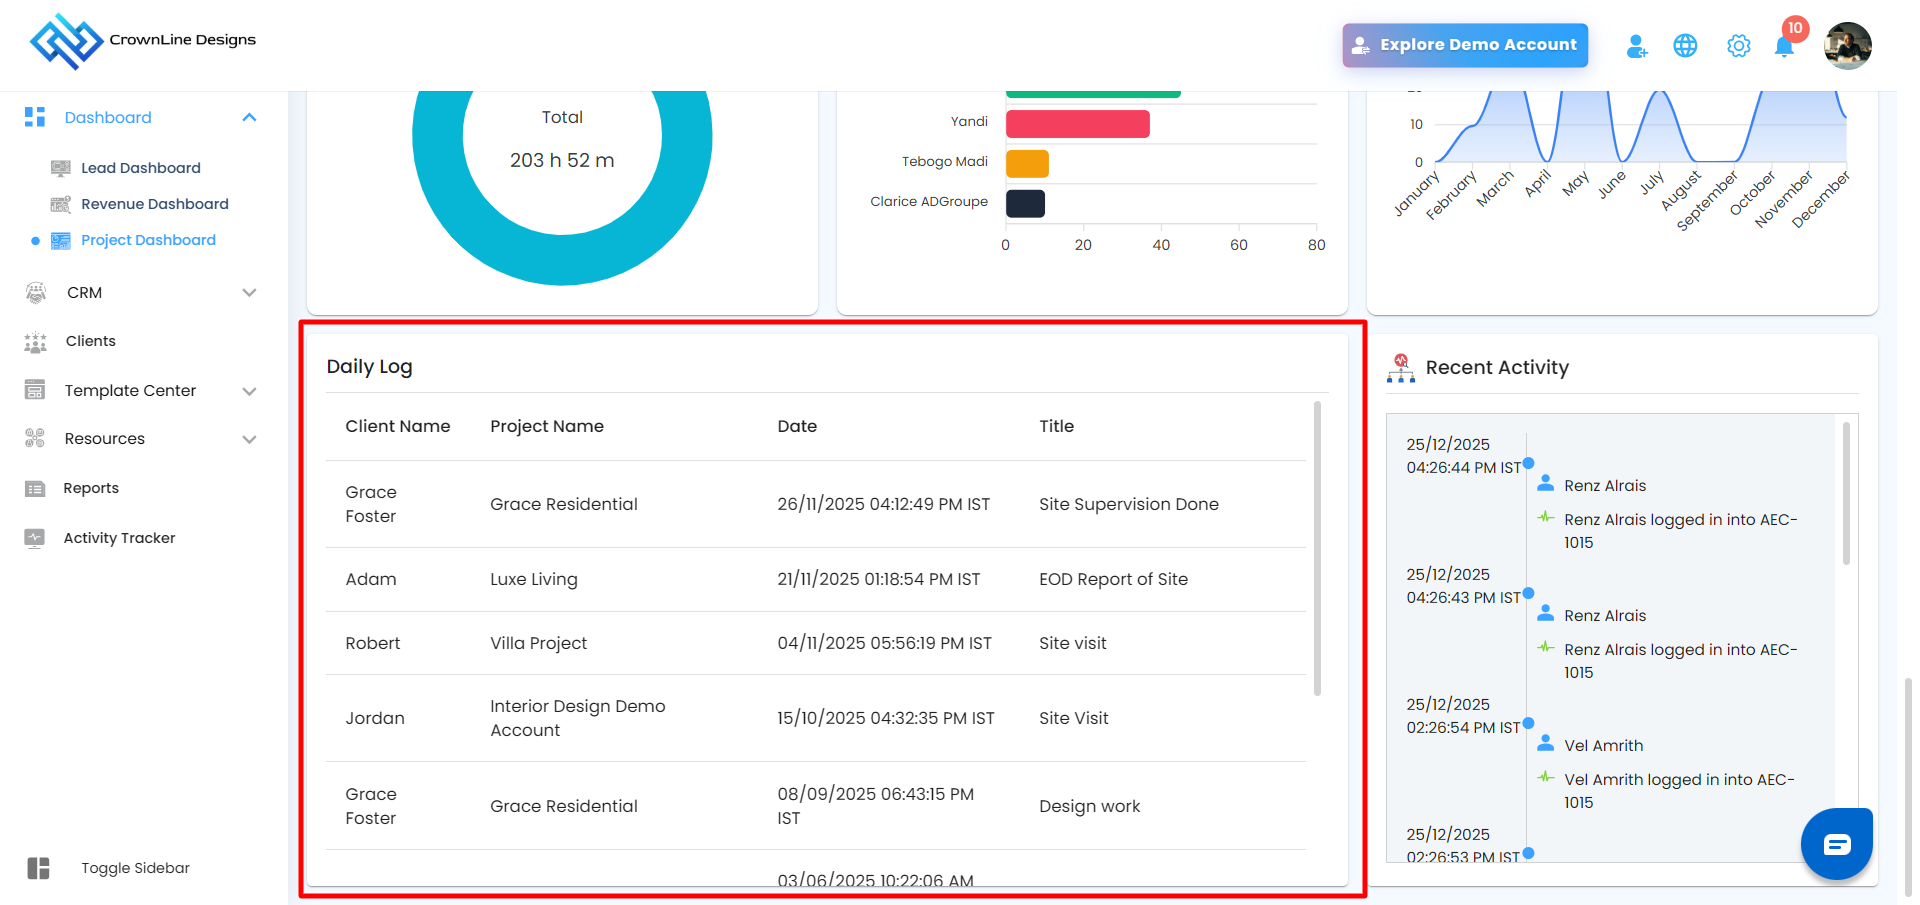Click the Reports sidebar icon
The height and width of the screenshot is (905, 1920).
(35, 488)
